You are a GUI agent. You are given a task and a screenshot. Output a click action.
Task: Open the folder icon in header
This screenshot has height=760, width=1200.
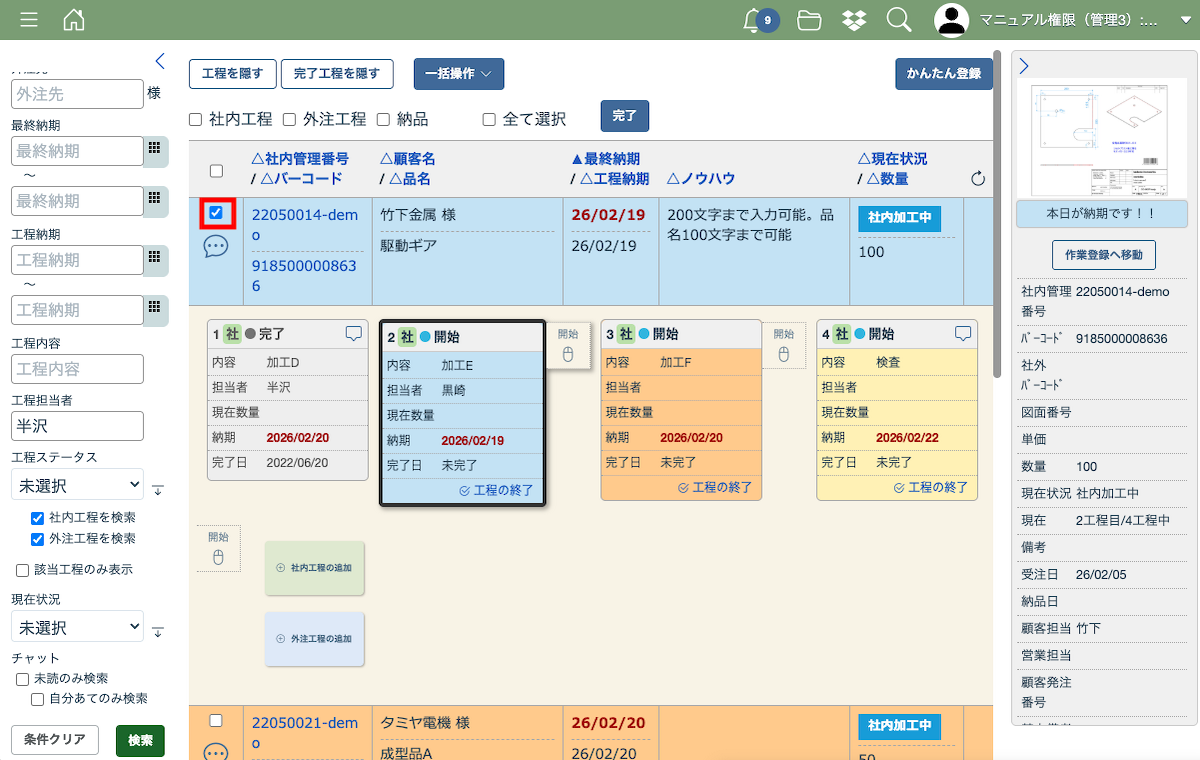809,20
